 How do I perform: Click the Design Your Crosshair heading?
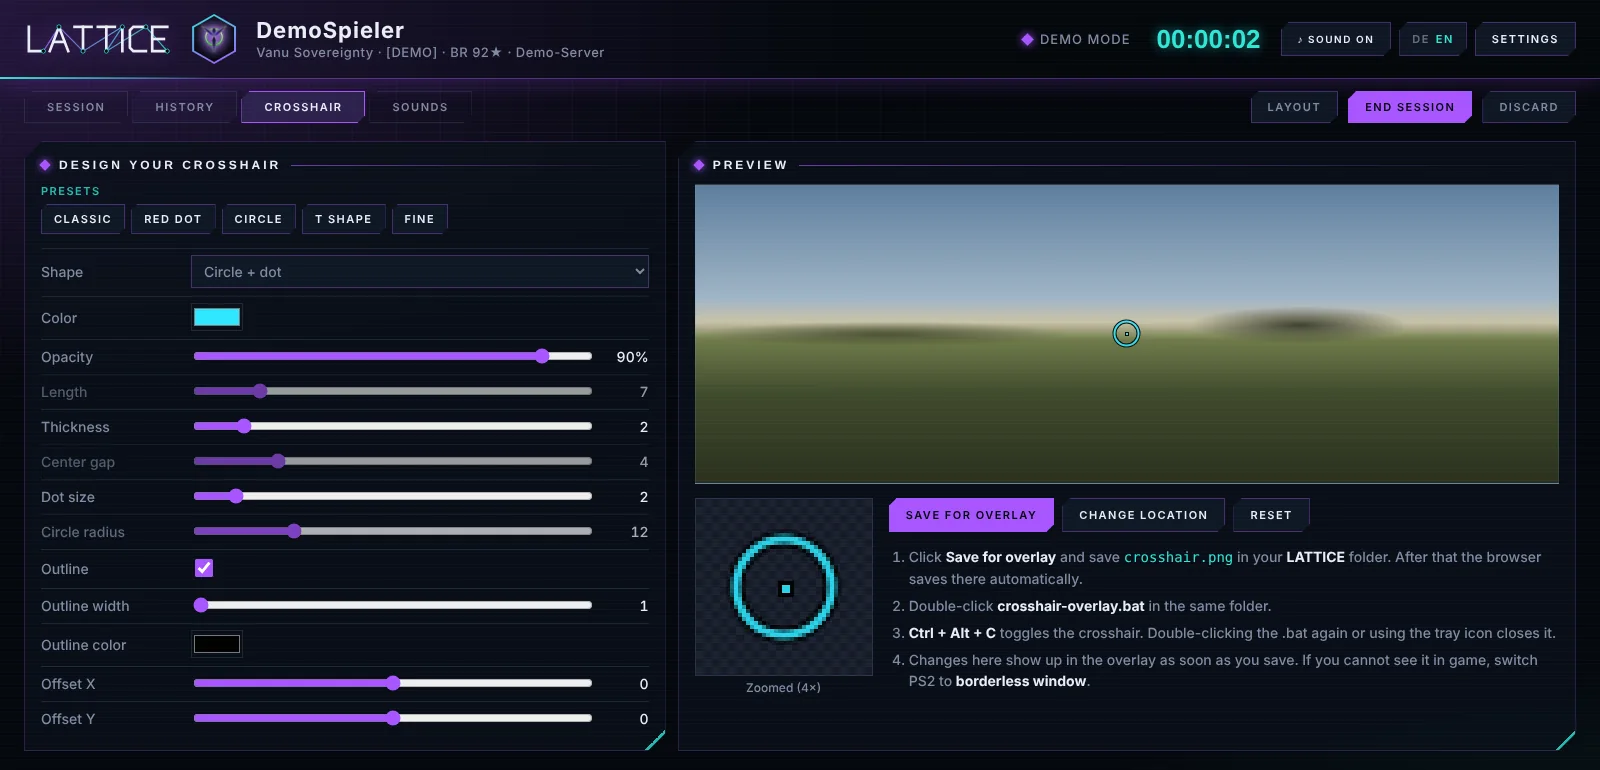(x=169, y=165)
